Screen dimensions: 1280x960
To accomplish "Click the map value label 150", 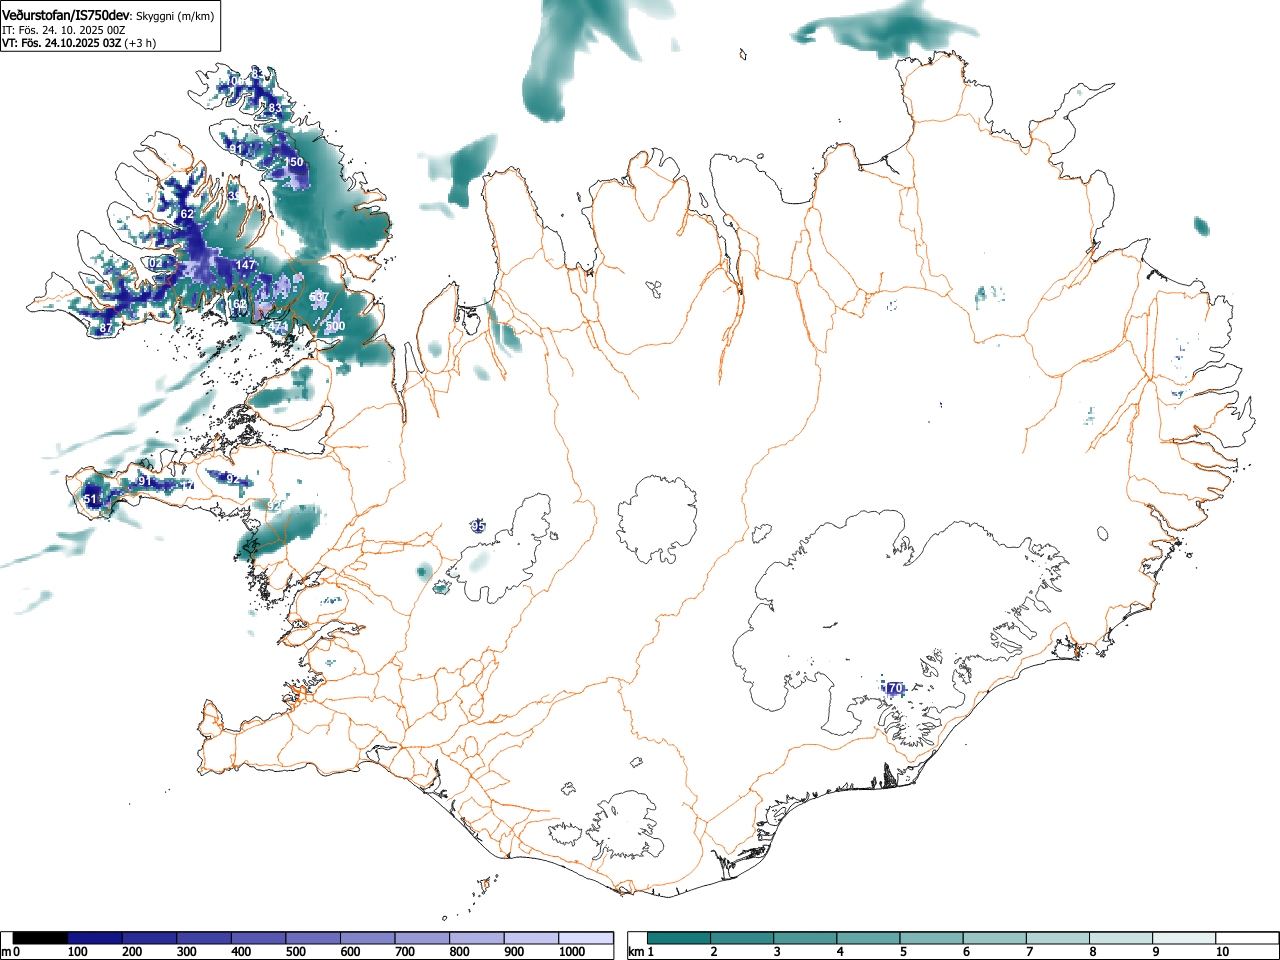I will (294, 162).
